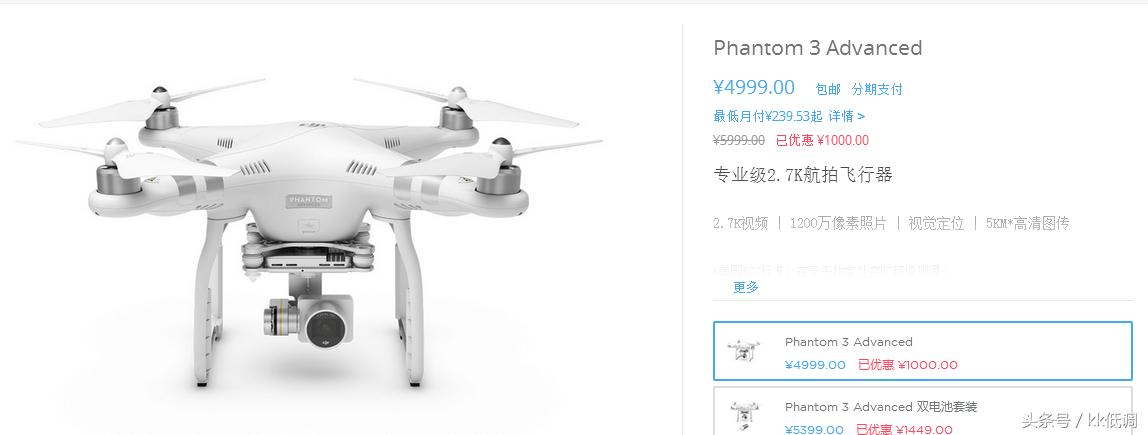Click the Phantom 3 Advanced drone product image
The width and height of the screenshot is (1148, 435).
pyautogui.click(x=308, y=231)
